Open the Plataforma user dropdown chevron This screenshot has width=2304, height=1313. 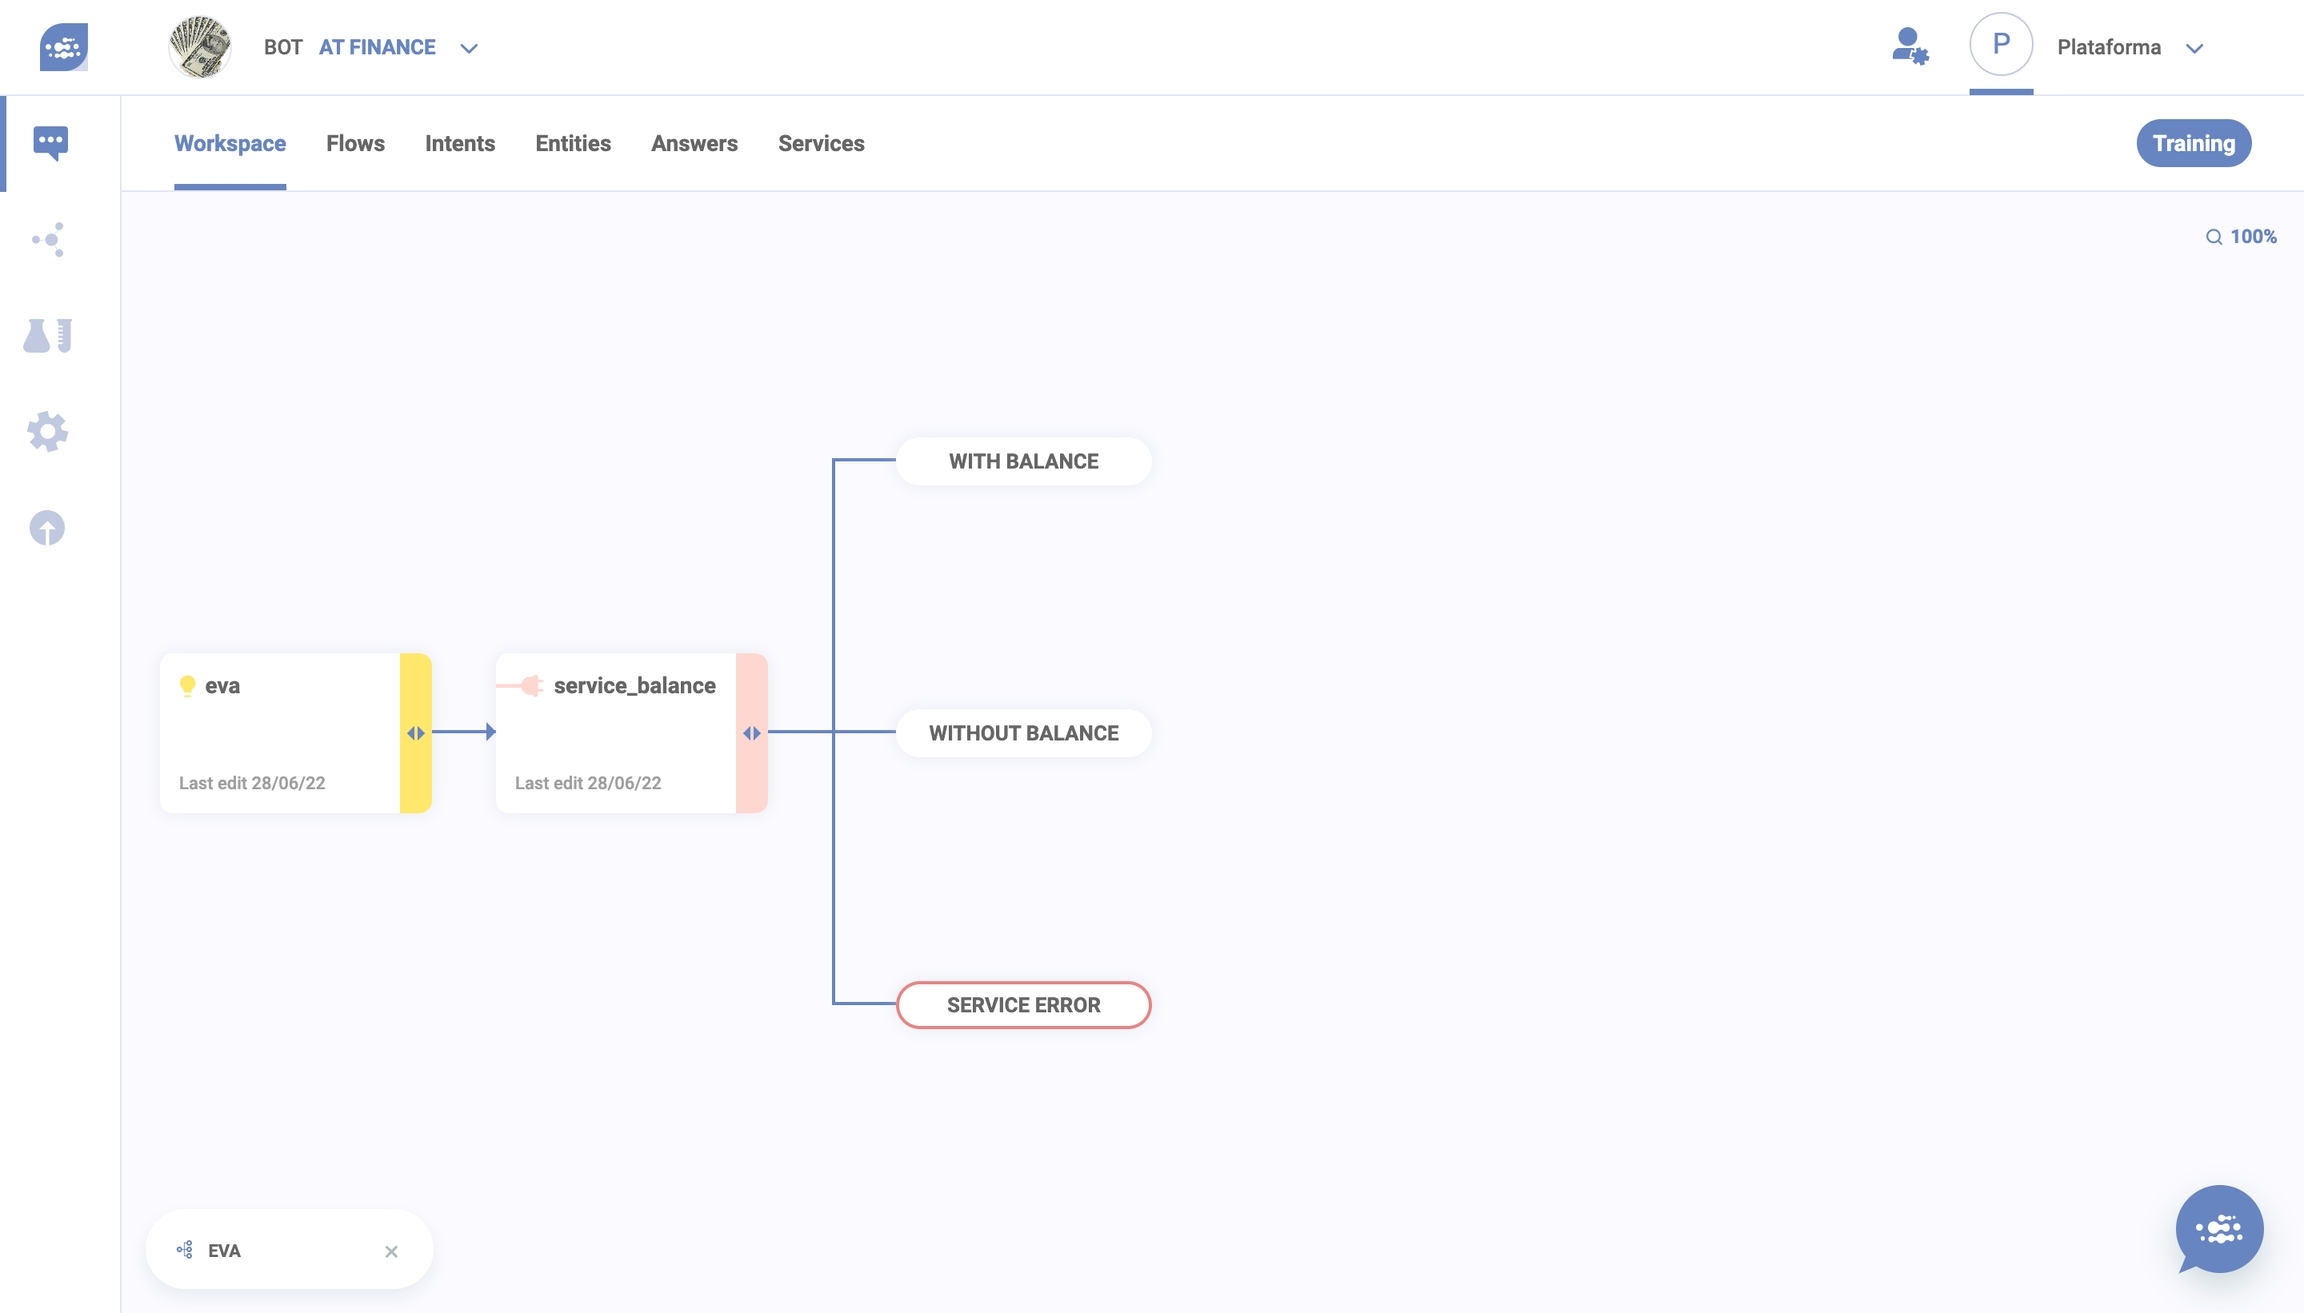pyautogui.click(x=2195, y=48)
